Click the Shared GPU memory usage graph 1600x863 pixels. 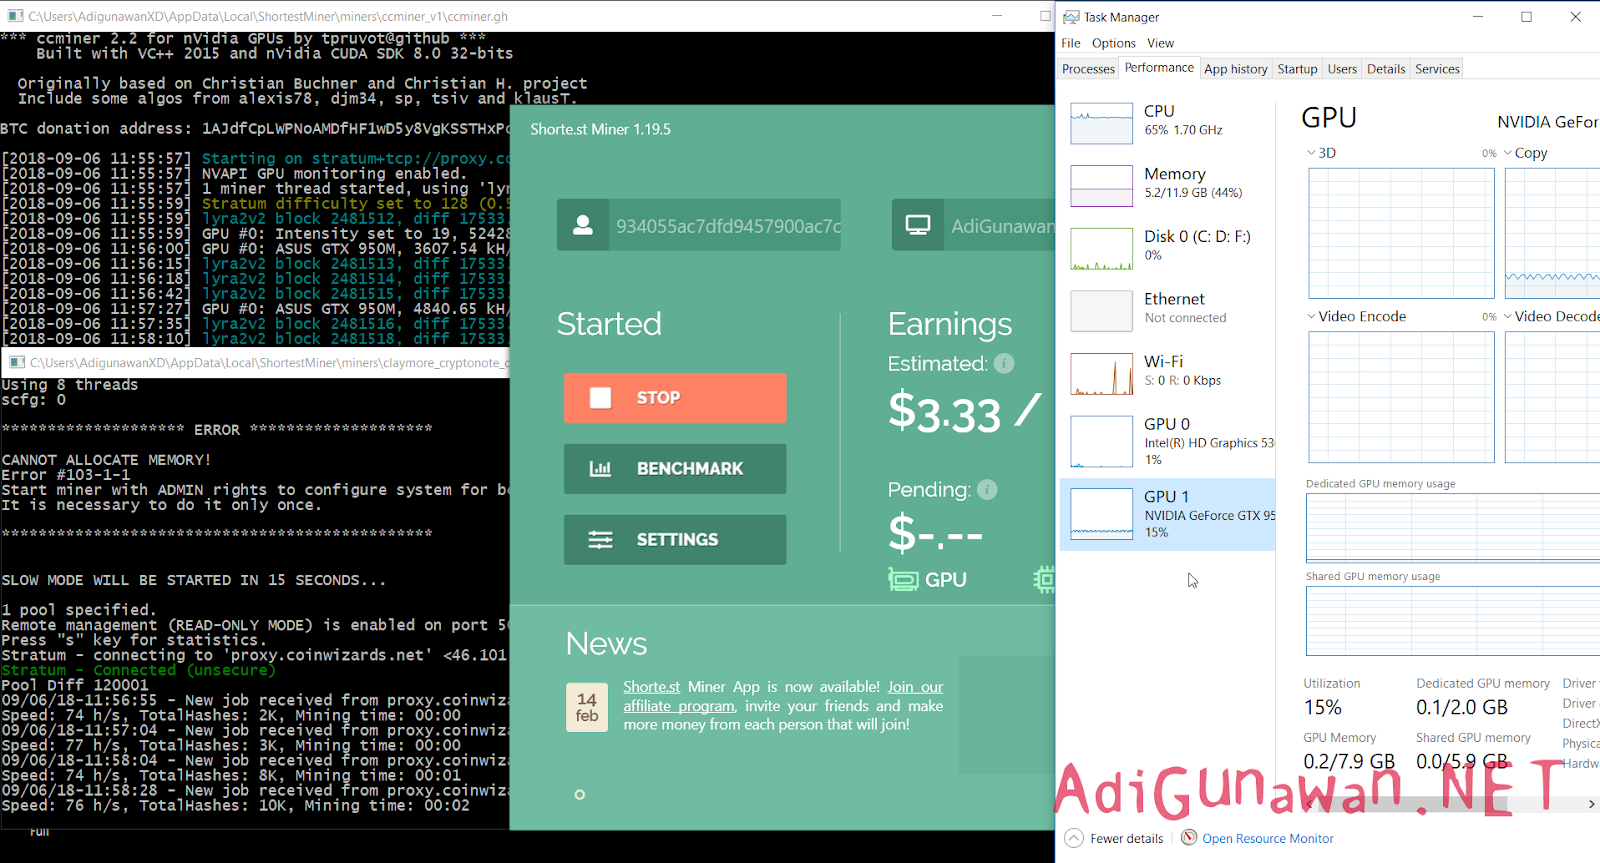click(1453, 621)
